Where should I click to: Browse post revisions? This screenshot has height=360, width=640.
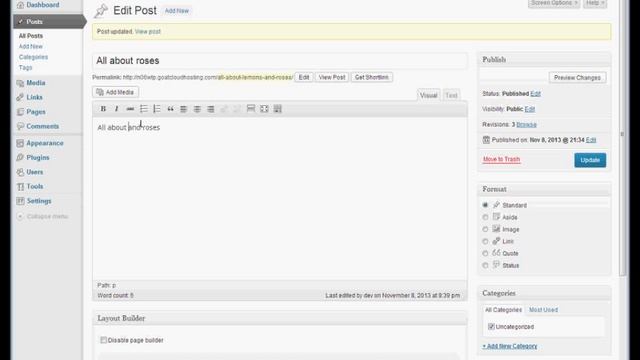pyautogui.click(x=527, y=124)
